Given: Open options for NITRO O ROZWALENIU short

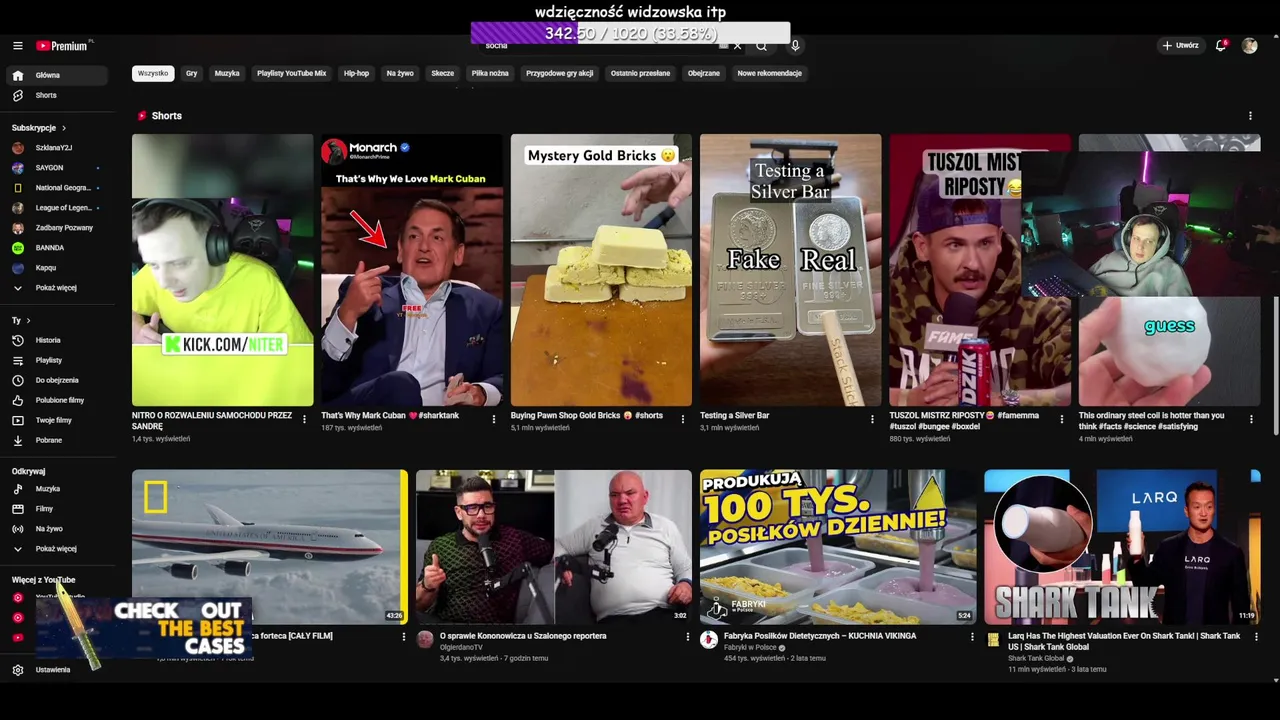Looking at the screenshot, I should 304,419.
